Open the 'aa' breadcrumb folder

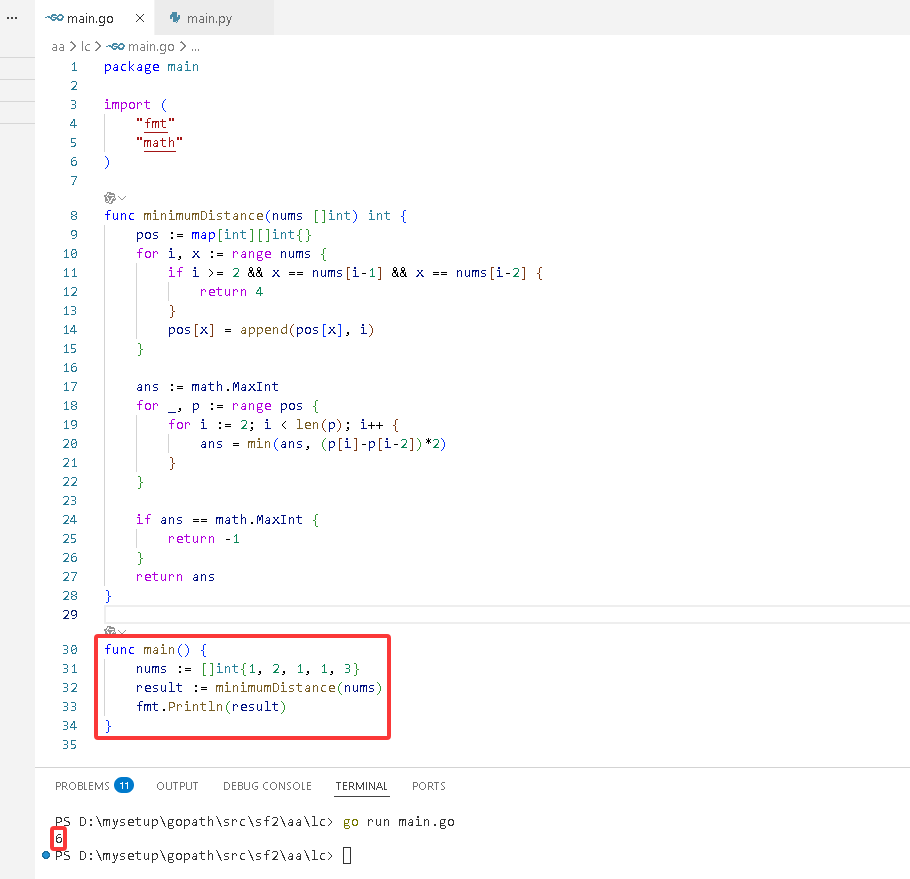pos(57,46)
